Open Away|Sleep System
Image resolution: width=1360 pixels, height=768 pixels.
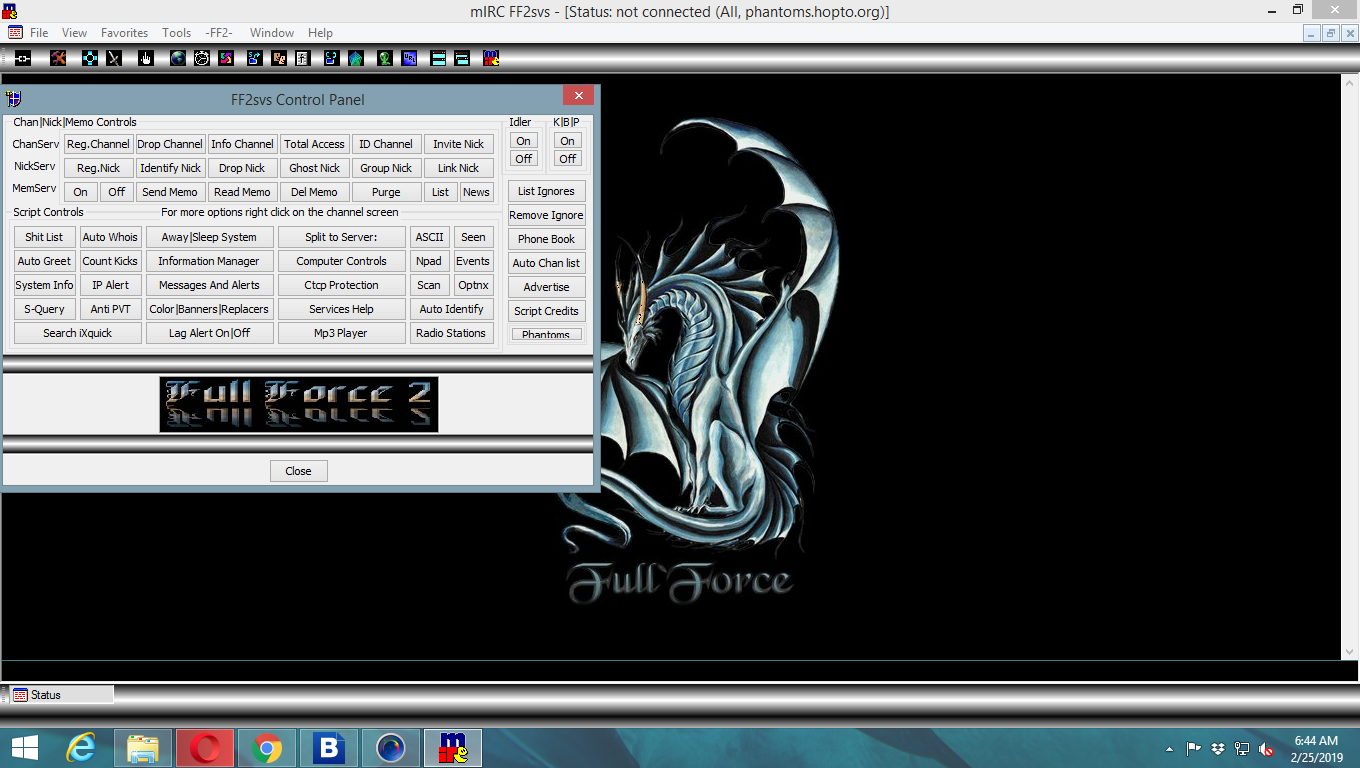210,237
